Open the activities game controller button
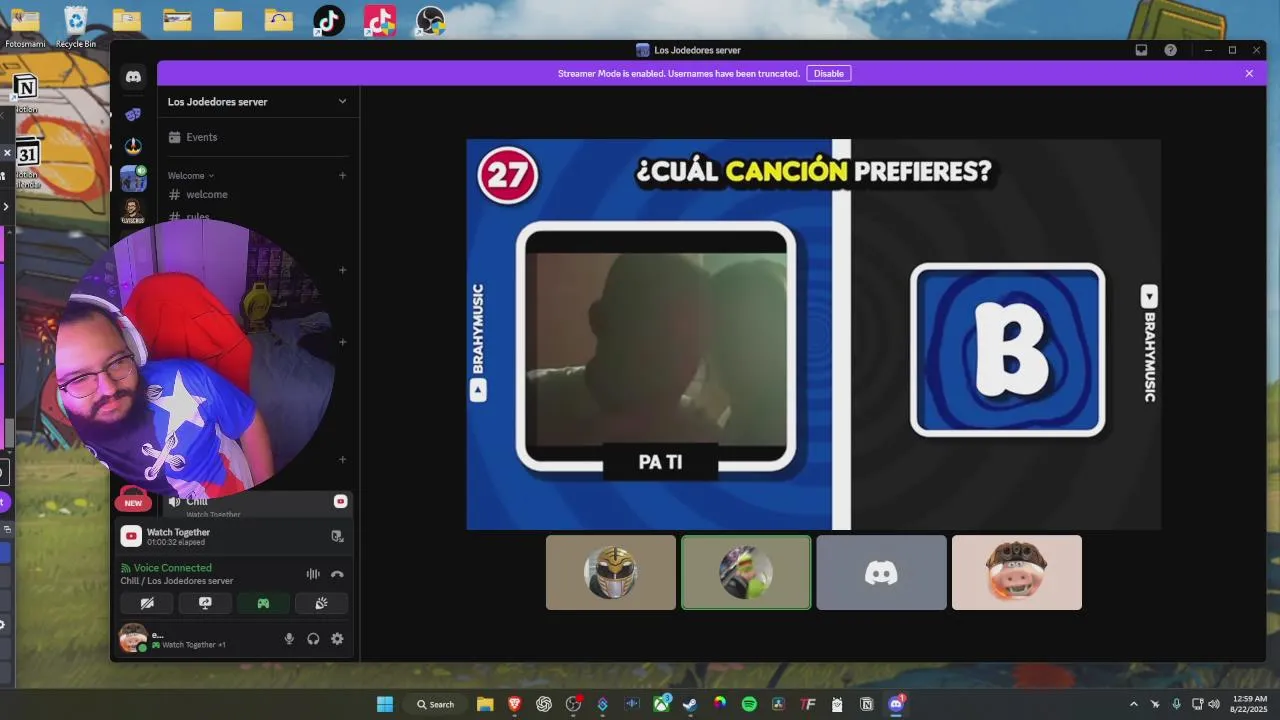This screenshot has height=720, width=1280. click(263, 603)
